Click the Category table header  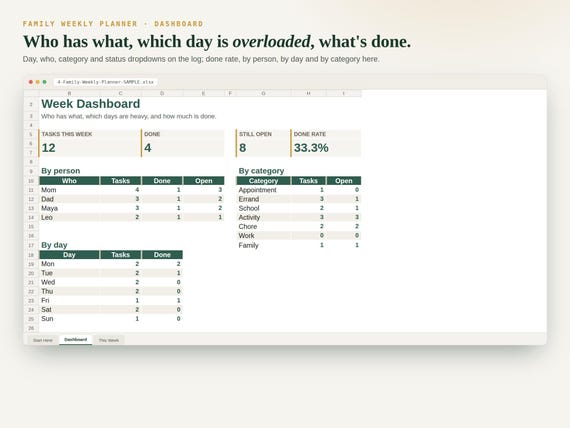coord(263,181)
